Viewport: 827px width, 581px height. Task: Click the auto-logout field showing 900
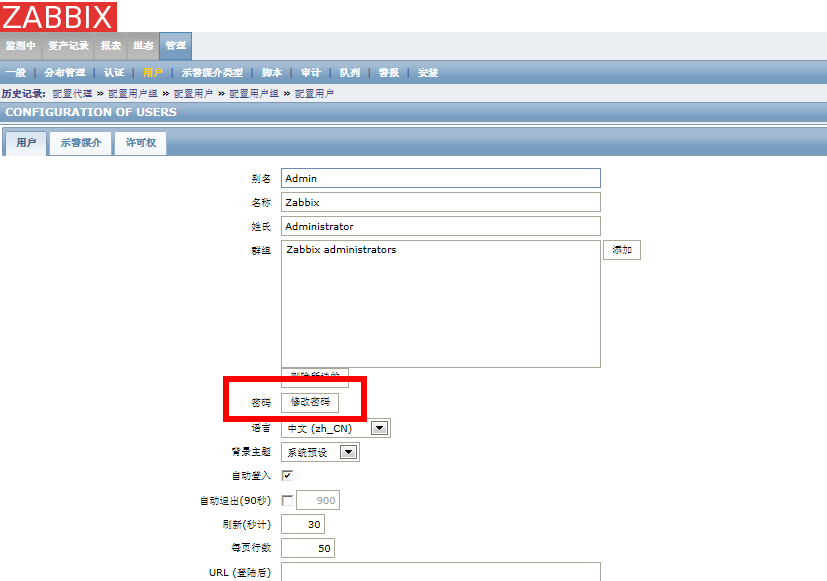coord(318,500)
